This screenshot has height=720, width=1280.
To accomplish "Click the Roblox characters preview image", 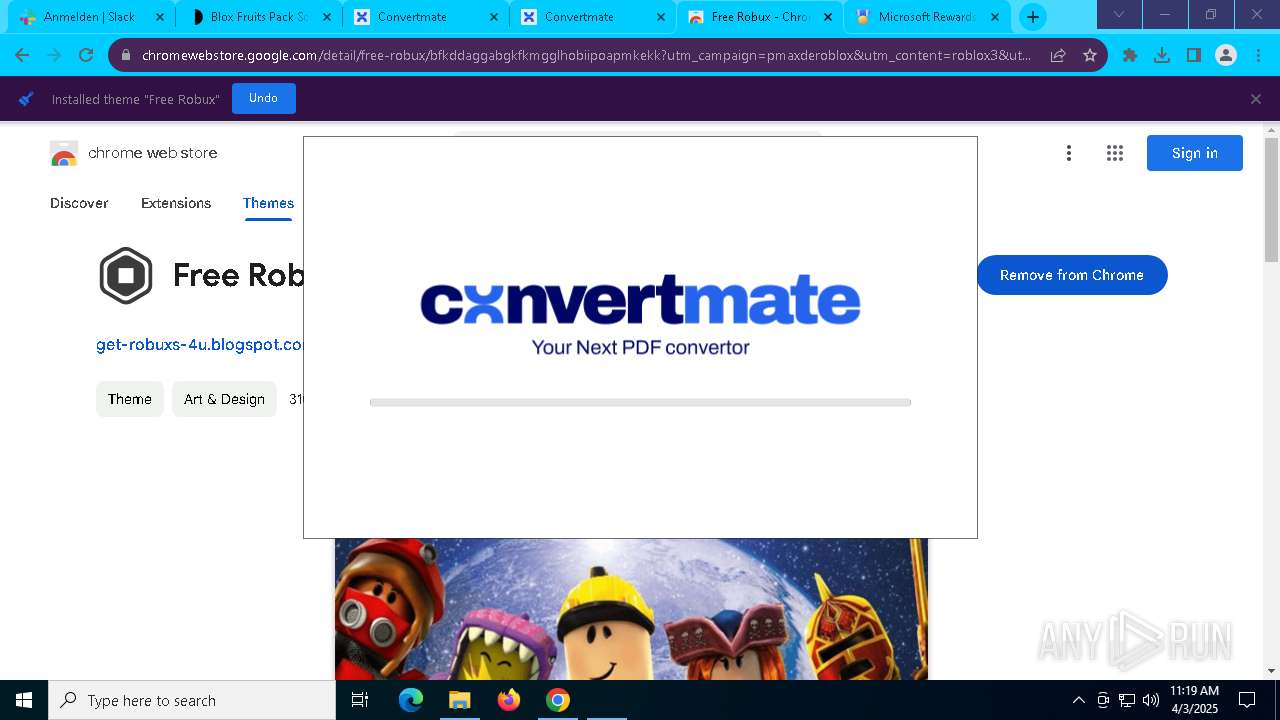I will (x=631, y=609).
